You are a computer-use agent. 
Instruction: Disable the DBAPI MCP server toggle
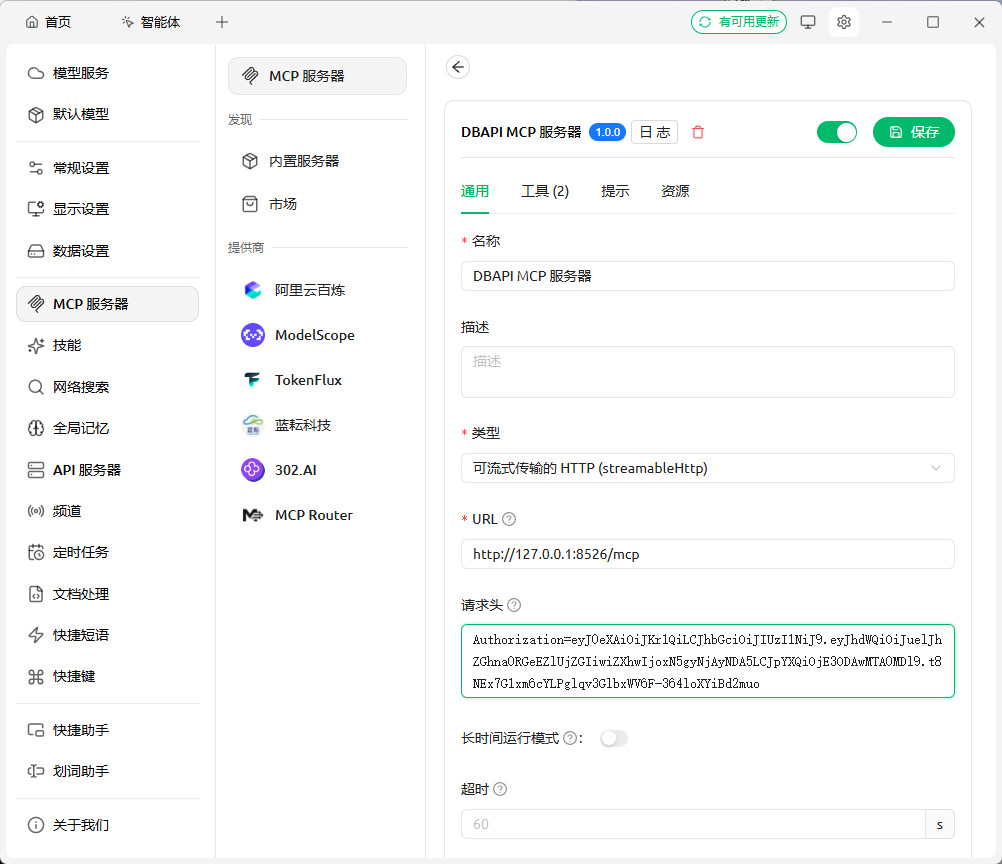click(x=836, y=132)
